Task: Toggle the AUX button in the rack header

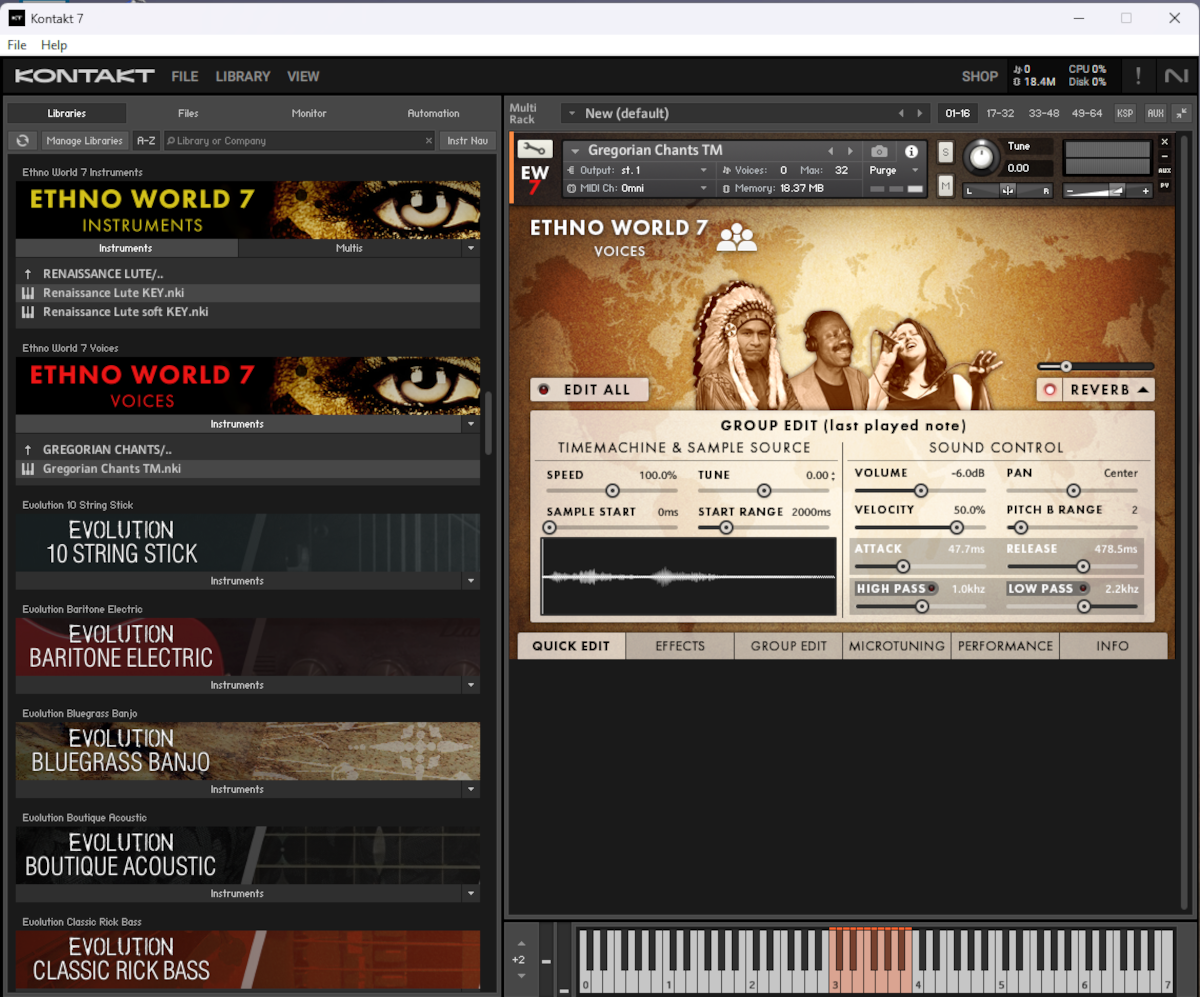Action: tap(1155, 113)
